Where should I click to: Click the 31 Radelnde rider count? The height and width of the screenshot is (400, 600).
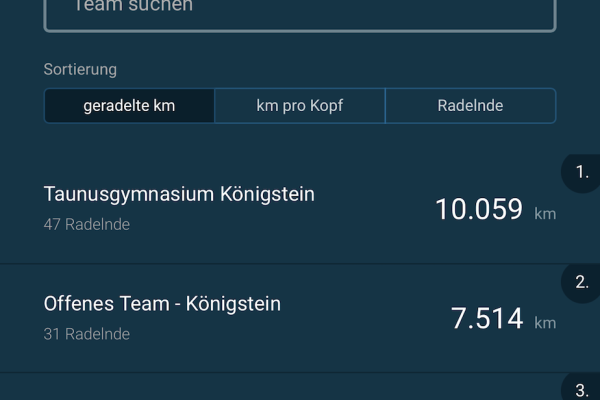tap(87, 334)
